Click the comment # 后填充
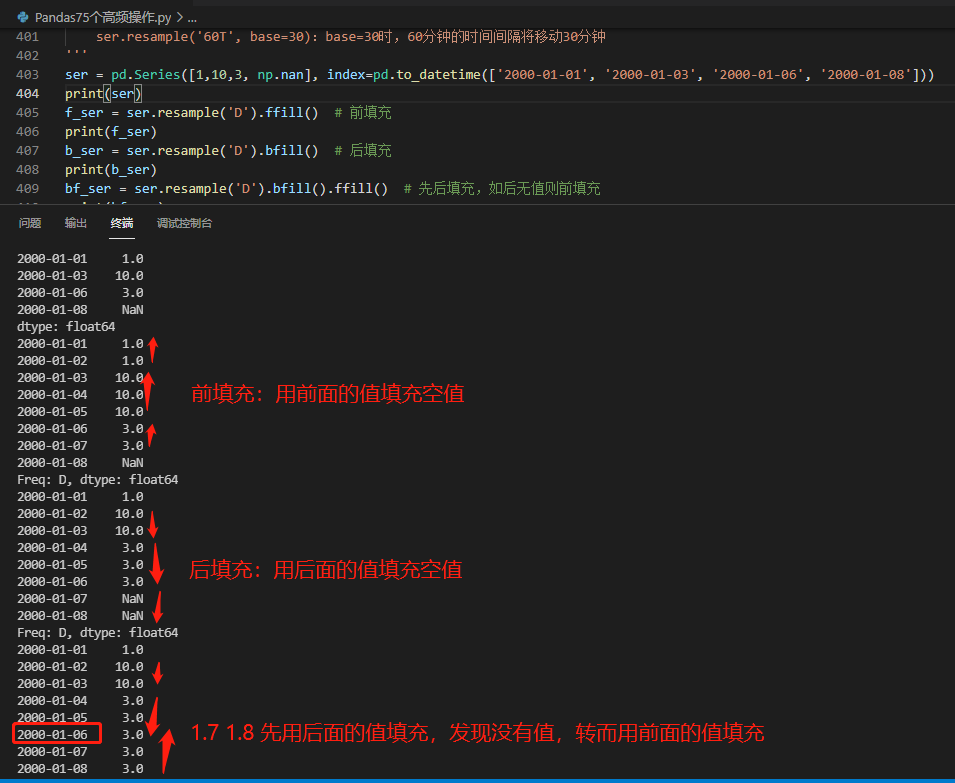 point(363,150)
